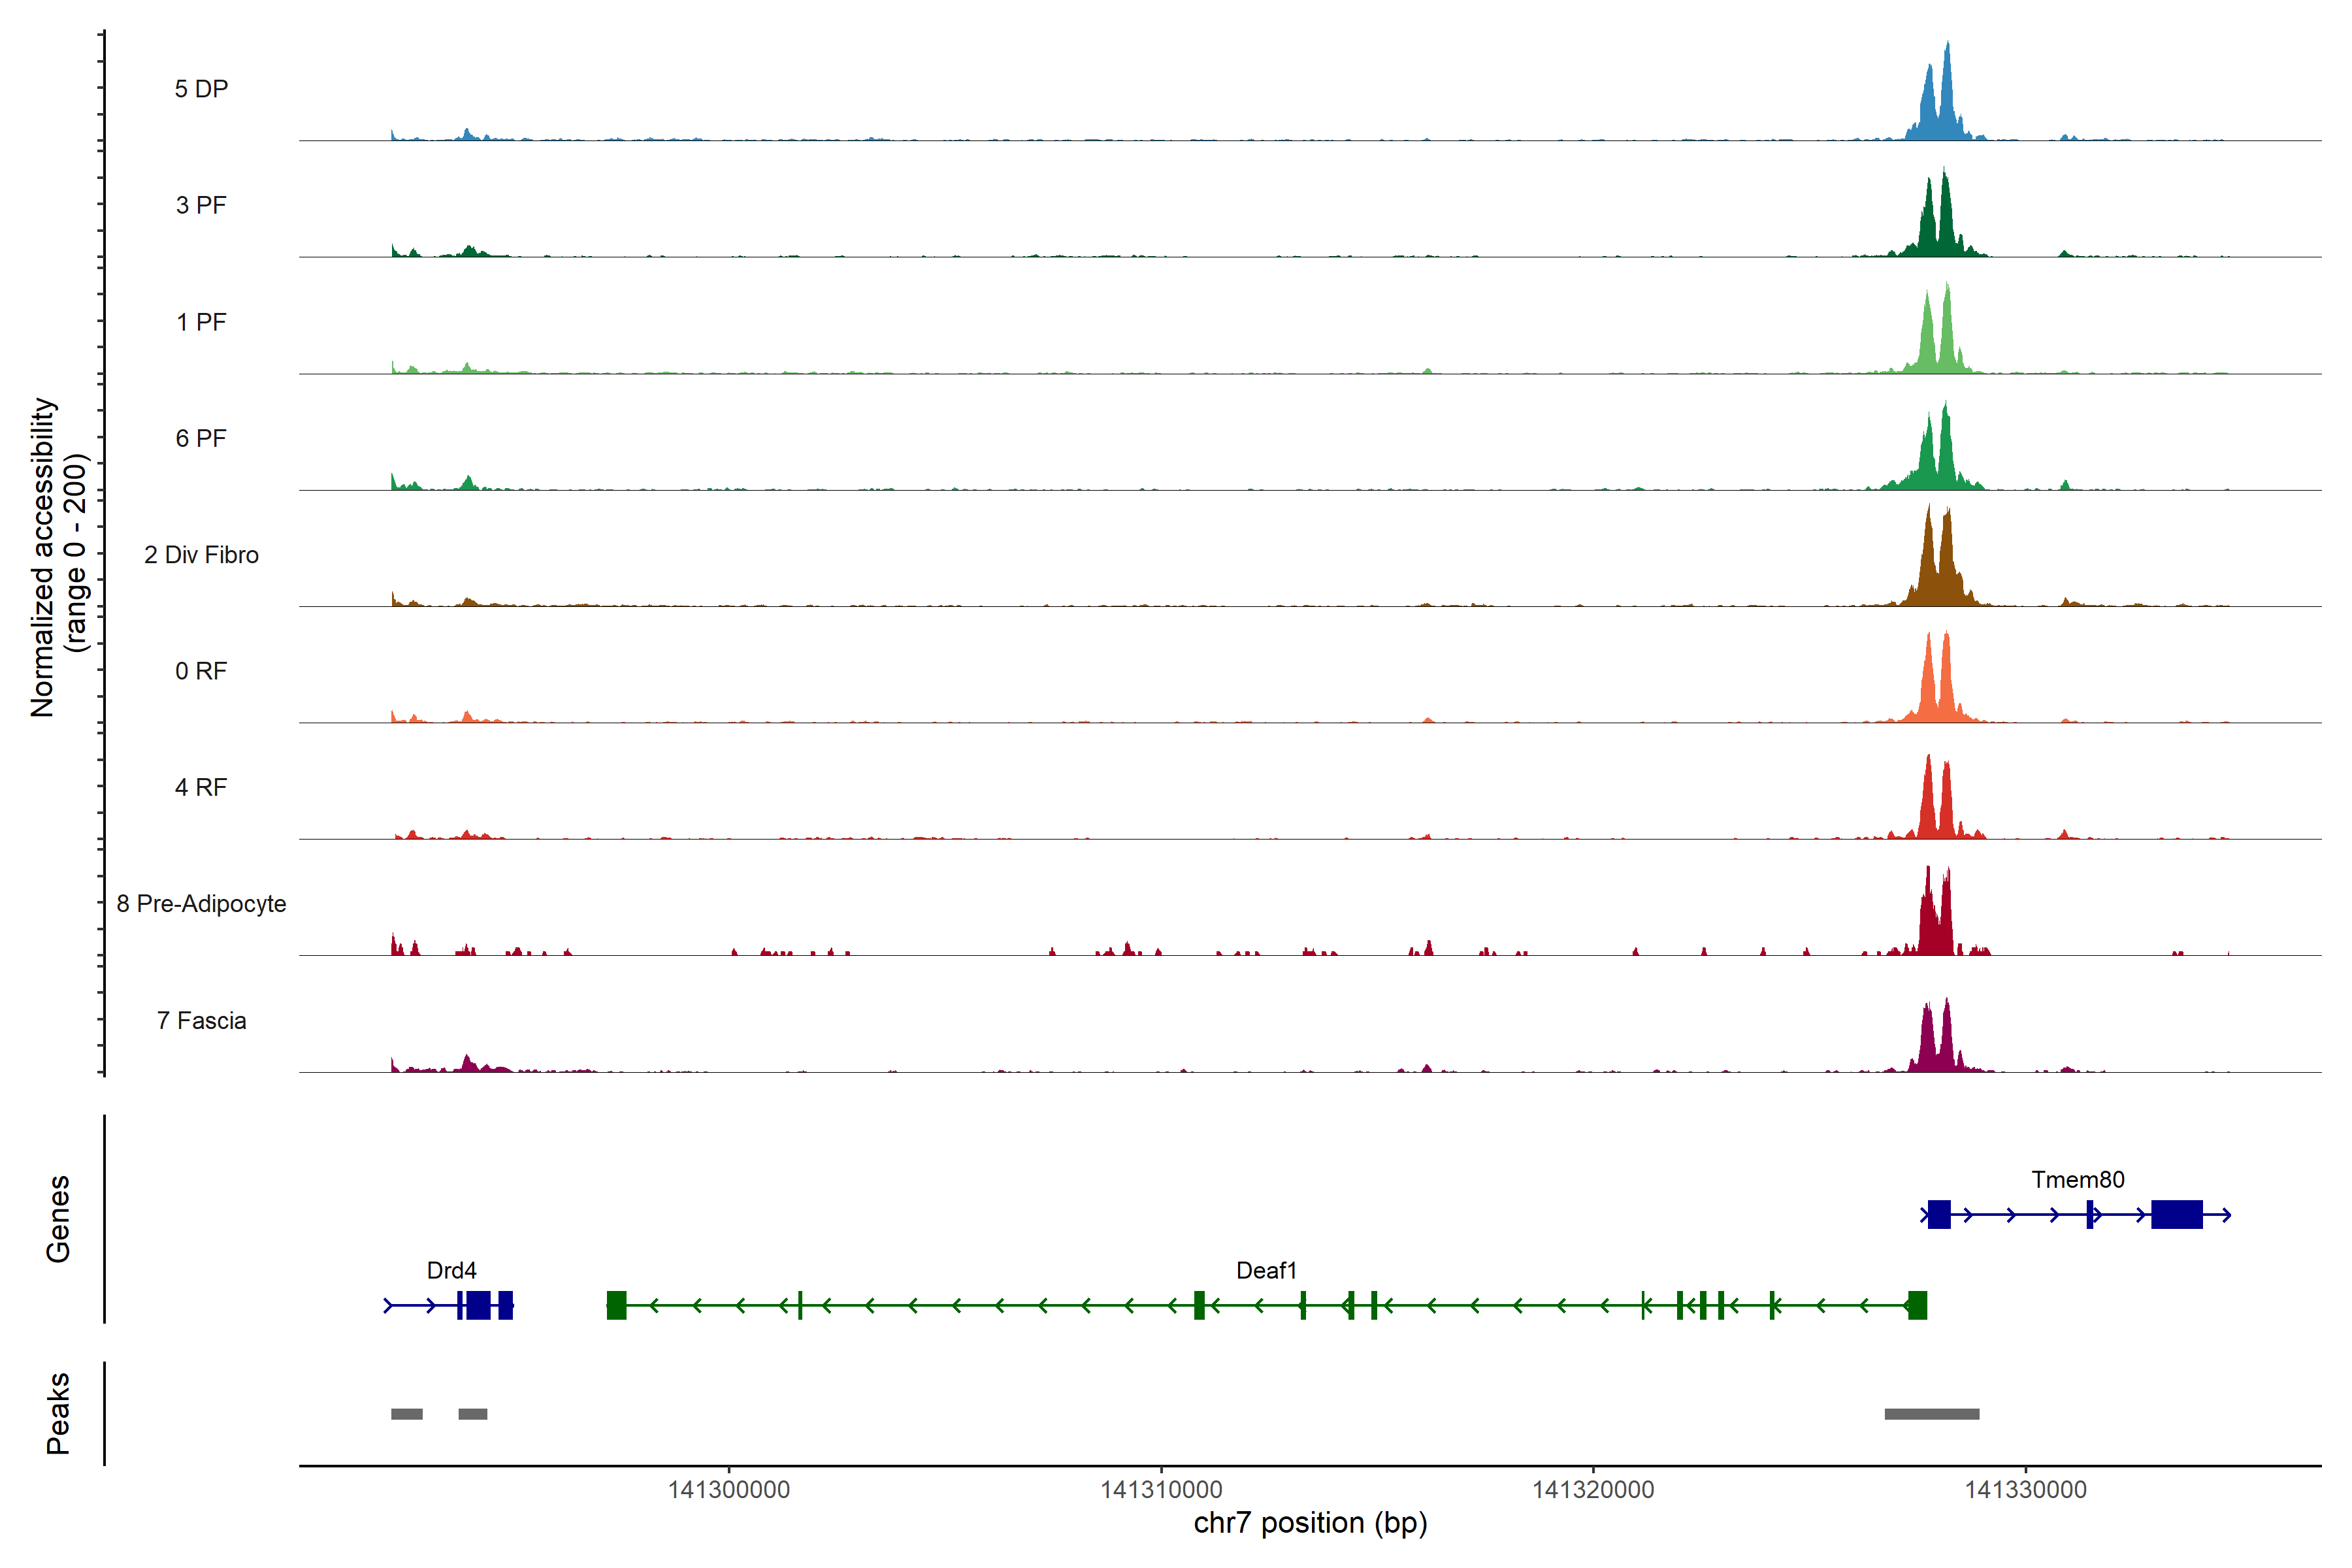
Task: Click the 7 Fascia track label
Action: (201, 1020)
